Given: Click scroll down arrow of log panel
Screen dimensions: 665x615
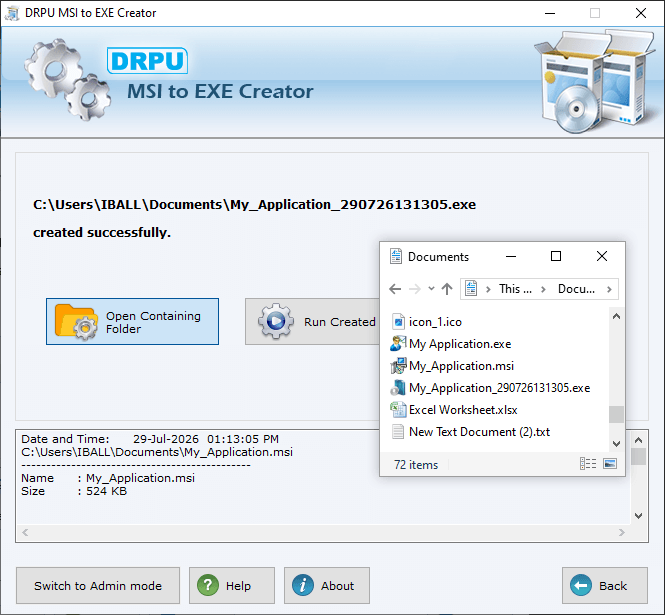Looking at the screenshot, I should point(639,516).
